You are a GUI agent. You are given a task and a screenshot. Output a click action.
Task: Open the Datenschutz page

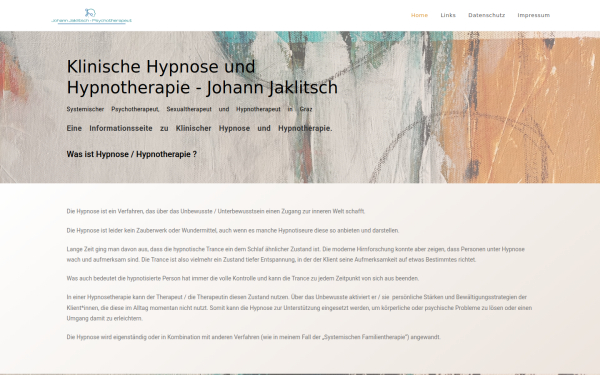click(x=486, y=15)
